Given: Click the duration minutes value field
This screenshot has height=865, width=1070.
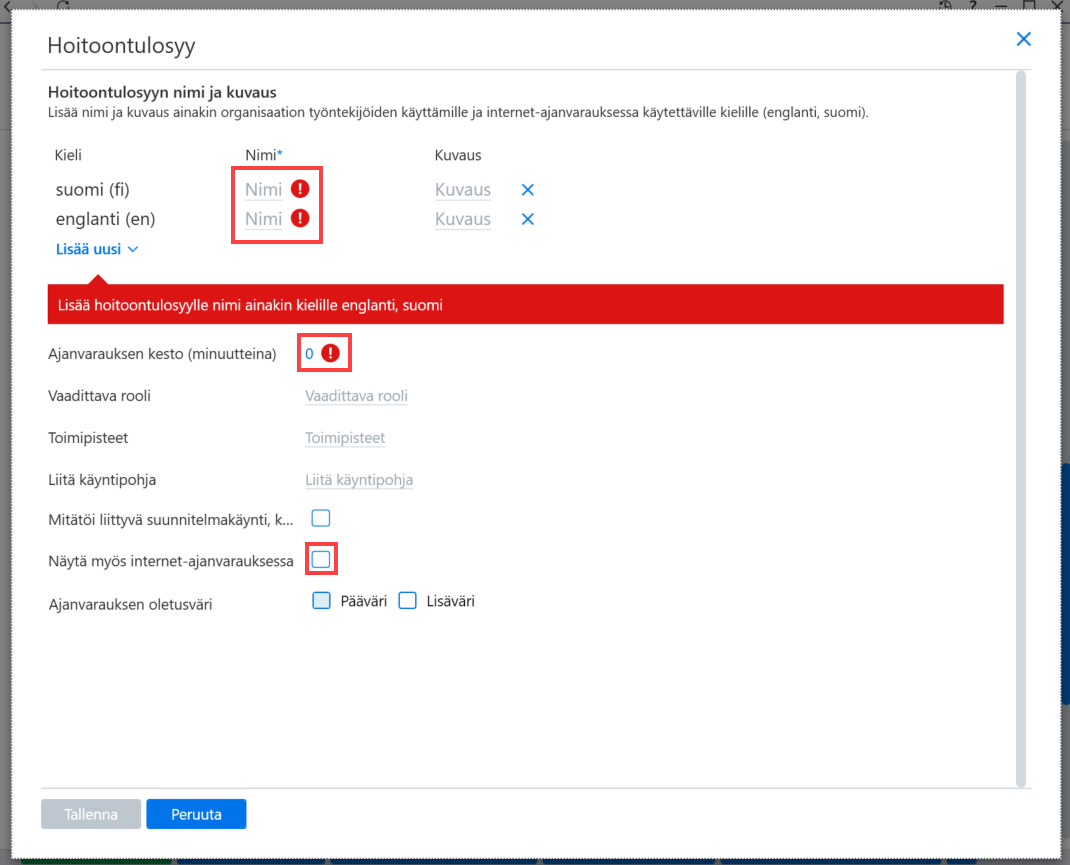Looking at the screenshot, I should coord(309,353).
